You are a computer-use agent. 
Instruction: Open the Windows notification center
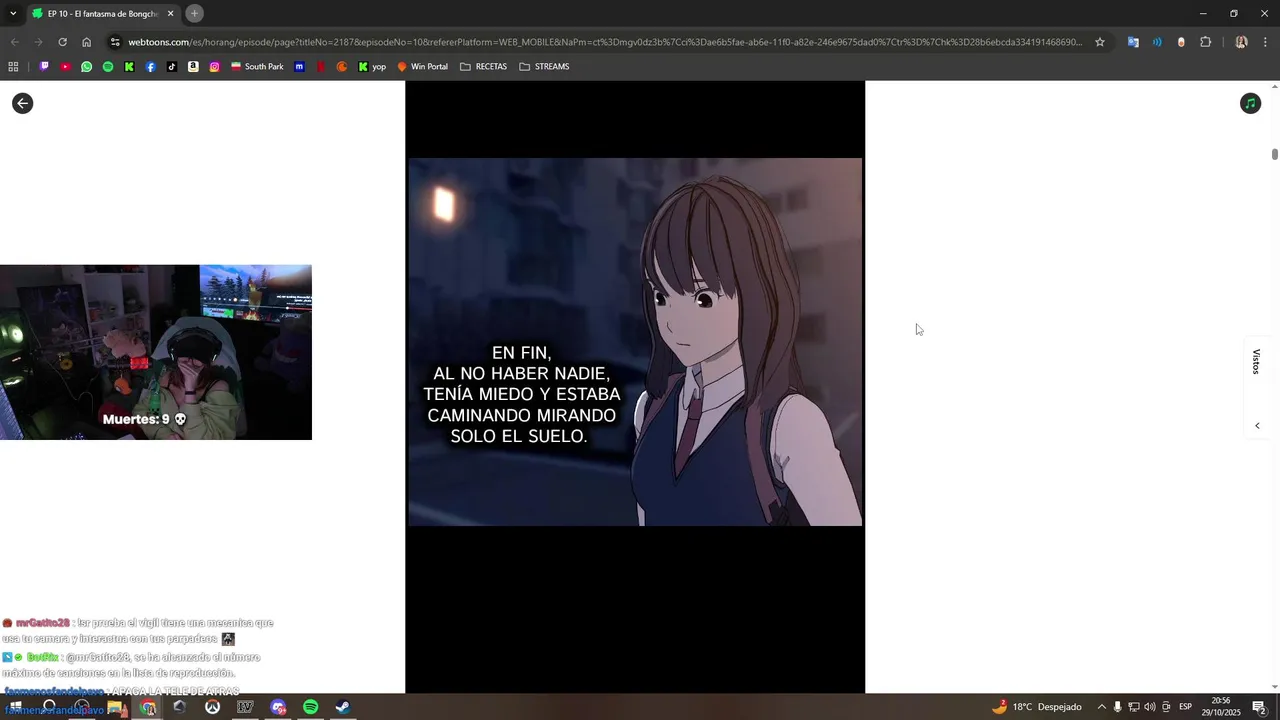pyautogui.click(x=1259, y=707)
